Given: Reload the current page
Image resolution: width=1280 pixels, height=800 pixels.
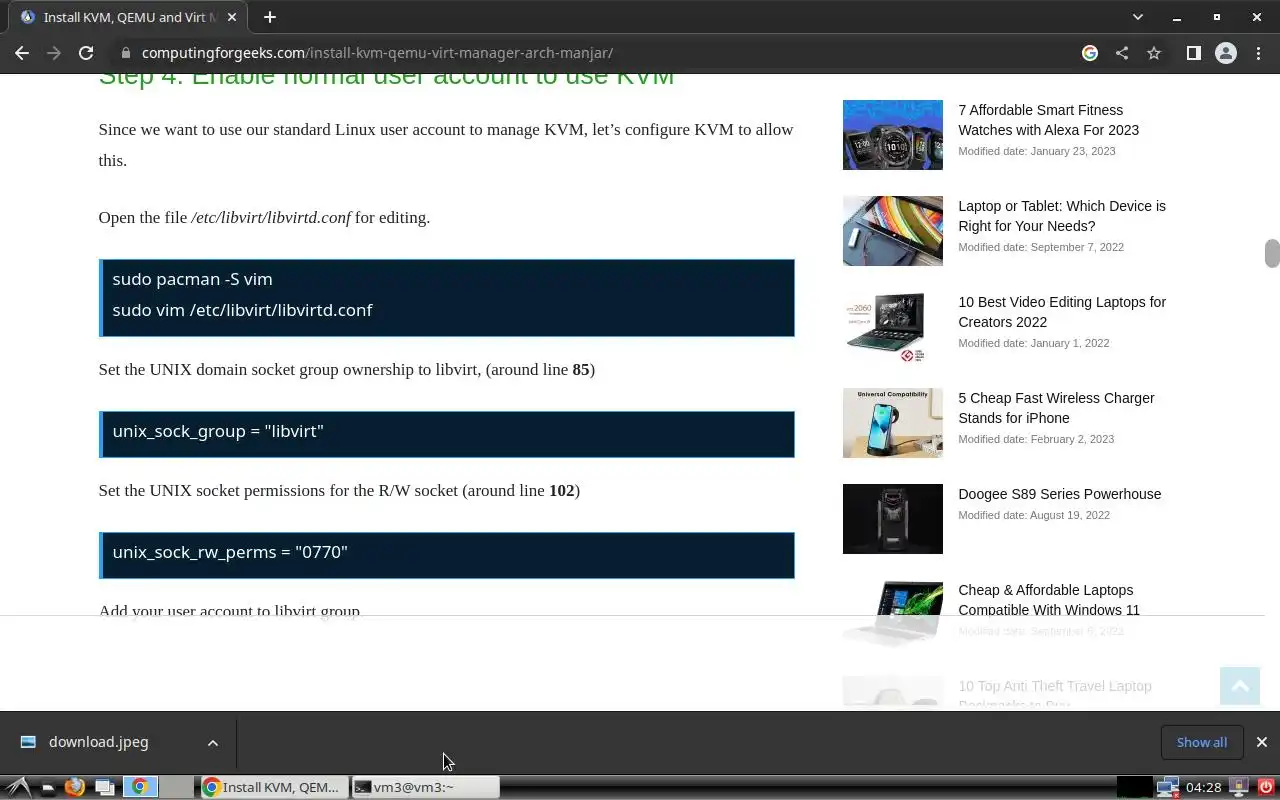Looking at the screenshot, I should (x=86, y=53).
